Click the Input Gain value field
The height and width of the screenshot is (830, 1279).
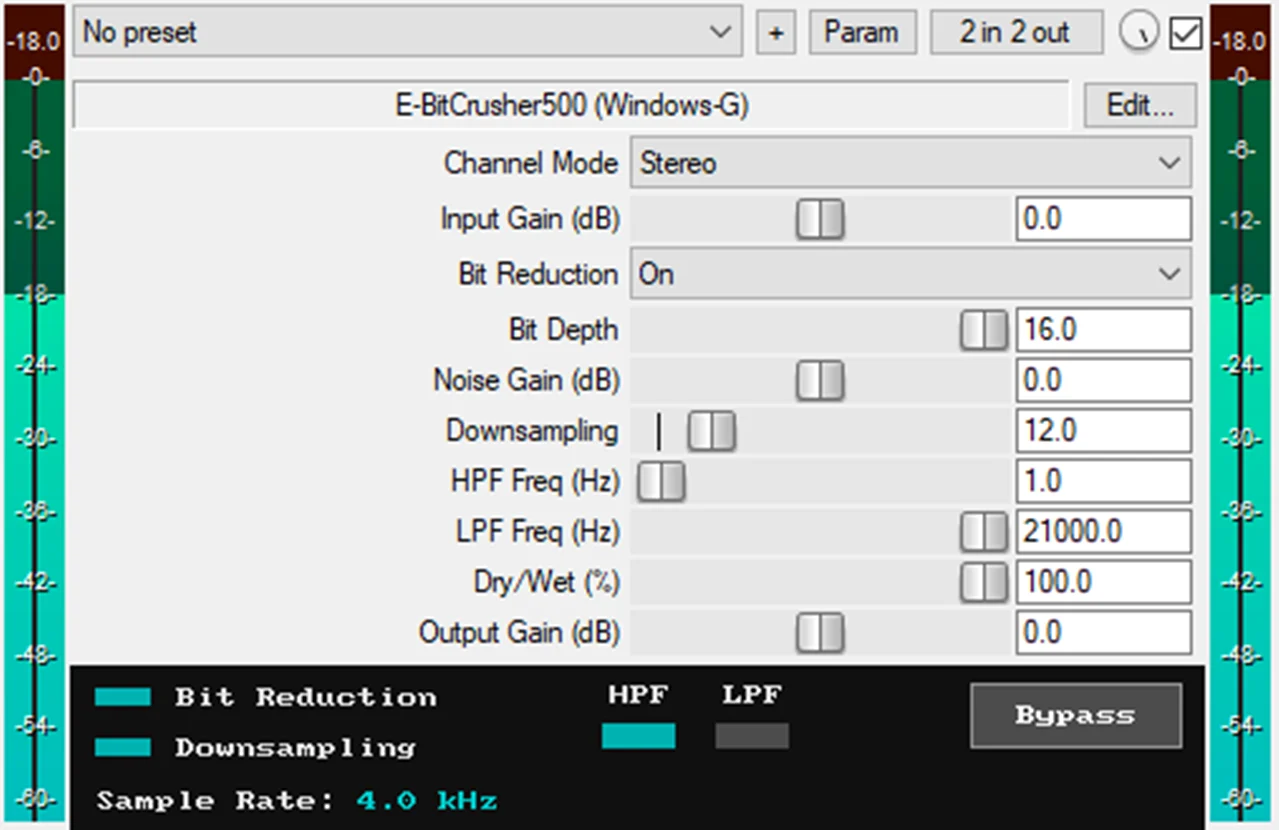1104,219
